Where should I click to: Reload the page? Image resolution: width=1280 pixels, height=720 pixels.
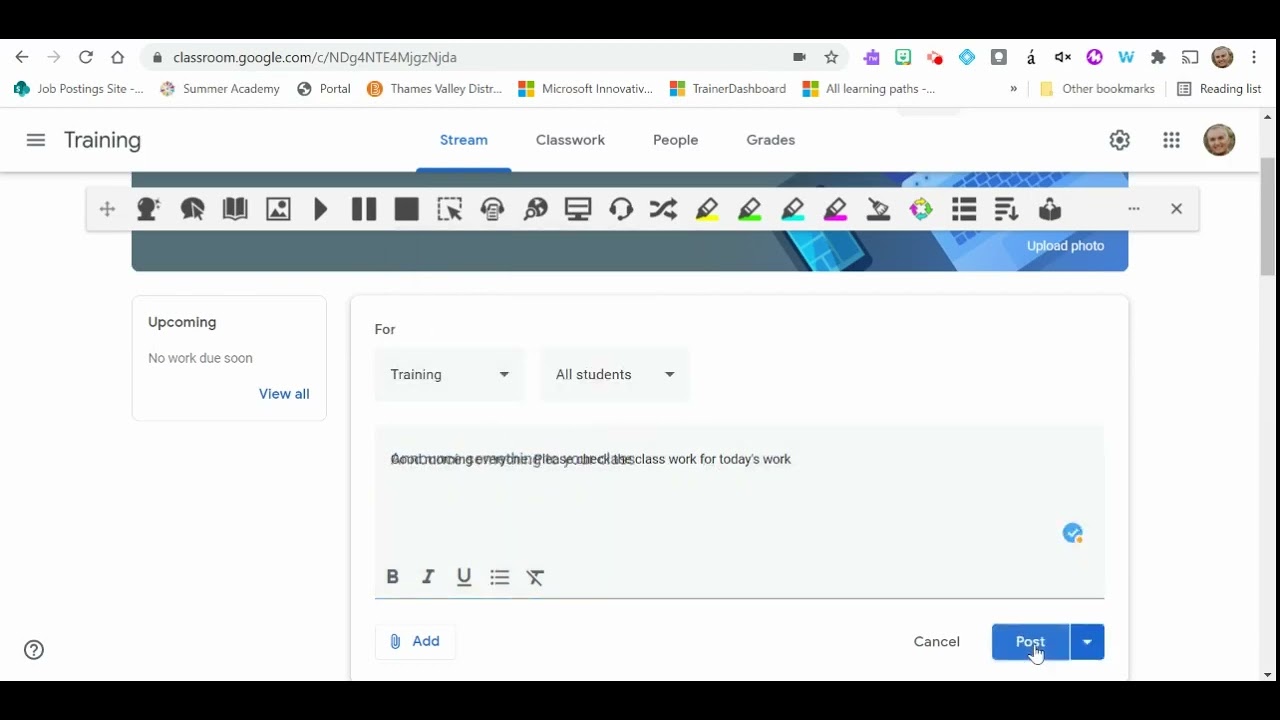coord(86,57)
